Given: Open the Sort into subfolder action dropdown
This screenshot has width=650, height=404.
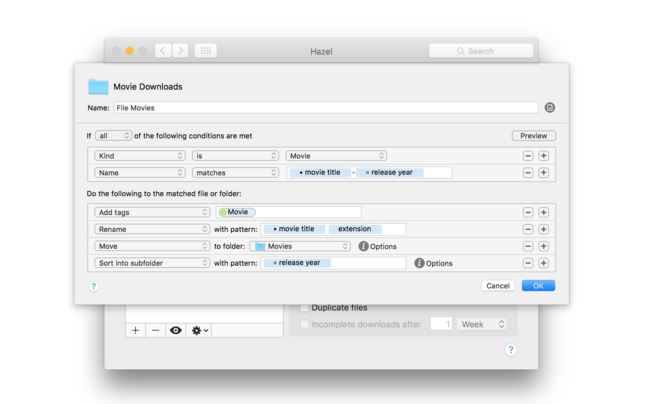Looking at the screenshot, I should click(152, 263).
